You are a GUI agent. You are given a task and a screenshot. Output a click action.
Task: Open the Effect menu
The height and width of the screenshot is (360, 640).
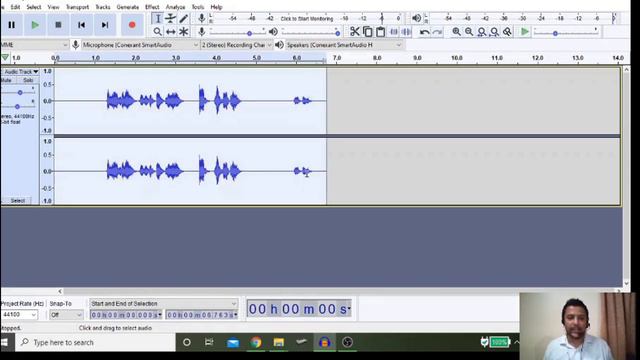(152, 7)
